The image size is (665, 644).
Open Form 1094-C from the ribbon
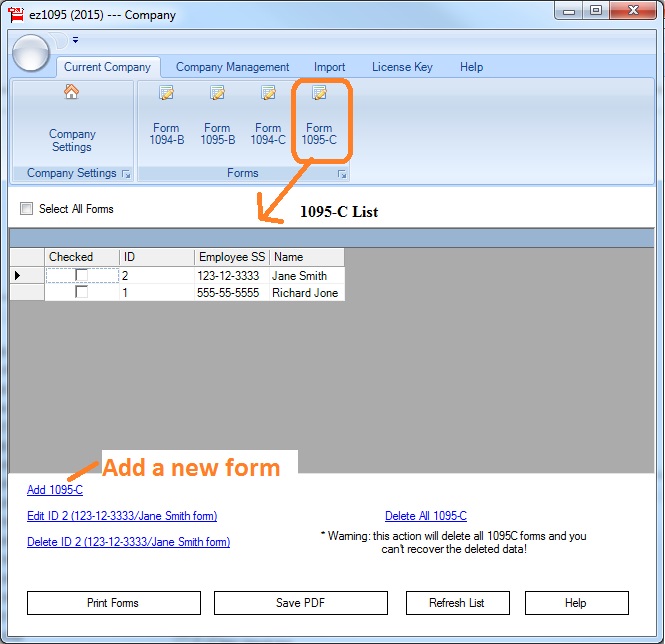point(268,120)
